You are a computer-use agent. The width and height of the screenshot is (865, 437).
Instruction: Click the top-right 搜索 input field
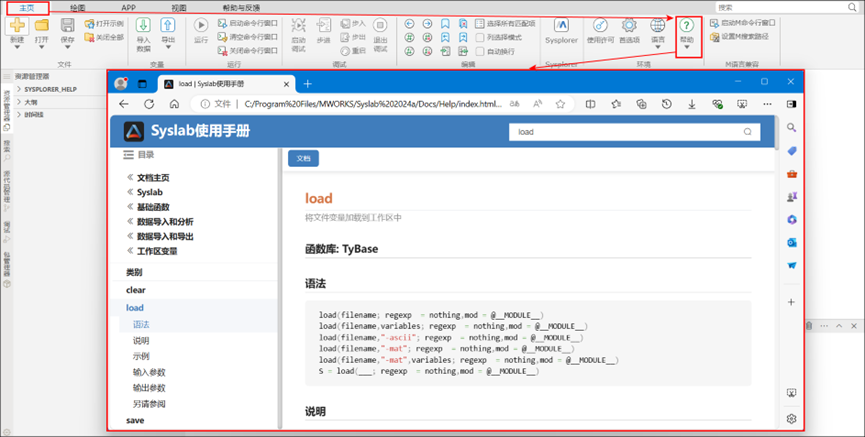coord(786,7)
